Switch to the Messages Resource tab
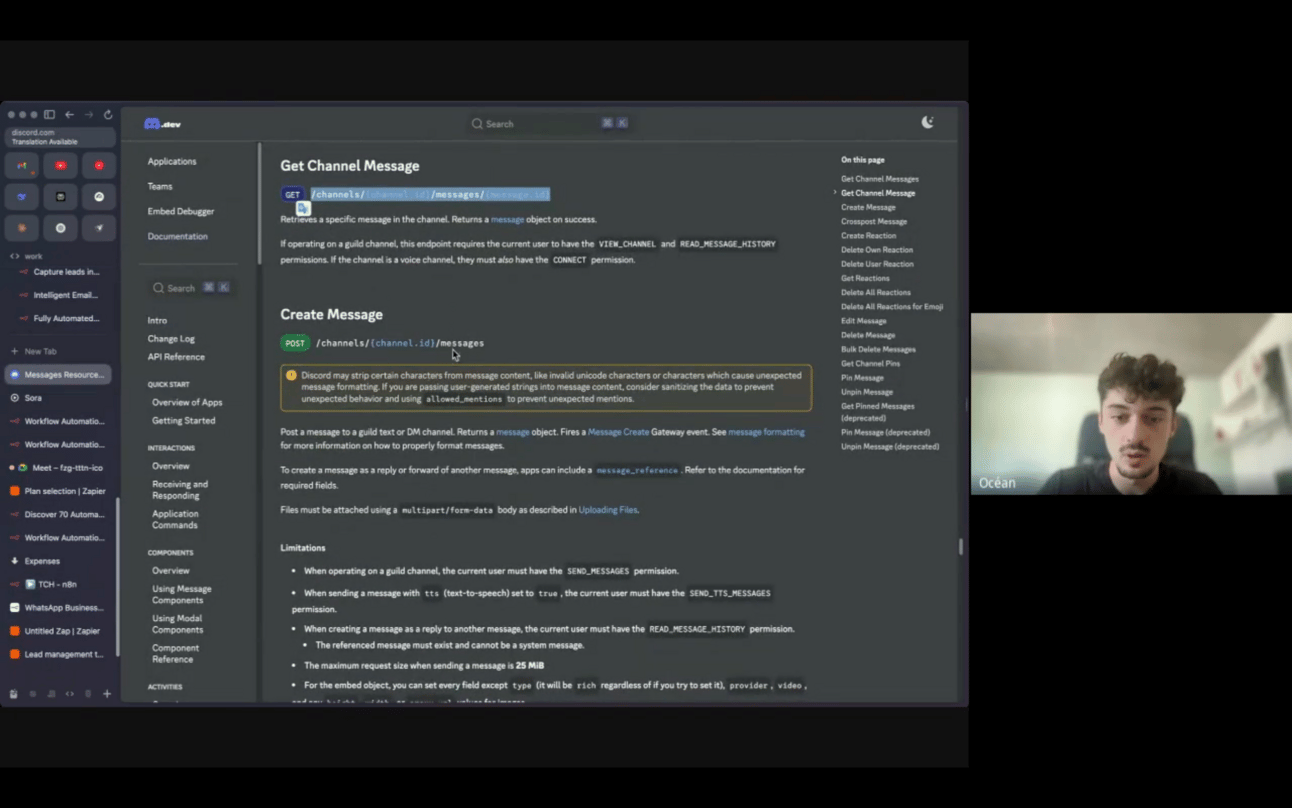 tap(58, 375)
